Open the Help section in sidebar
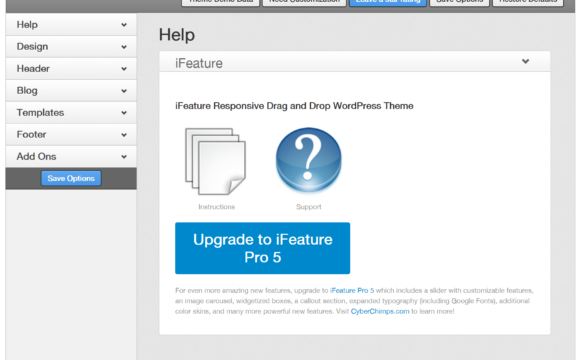The image size is (580, 360). 71,25
